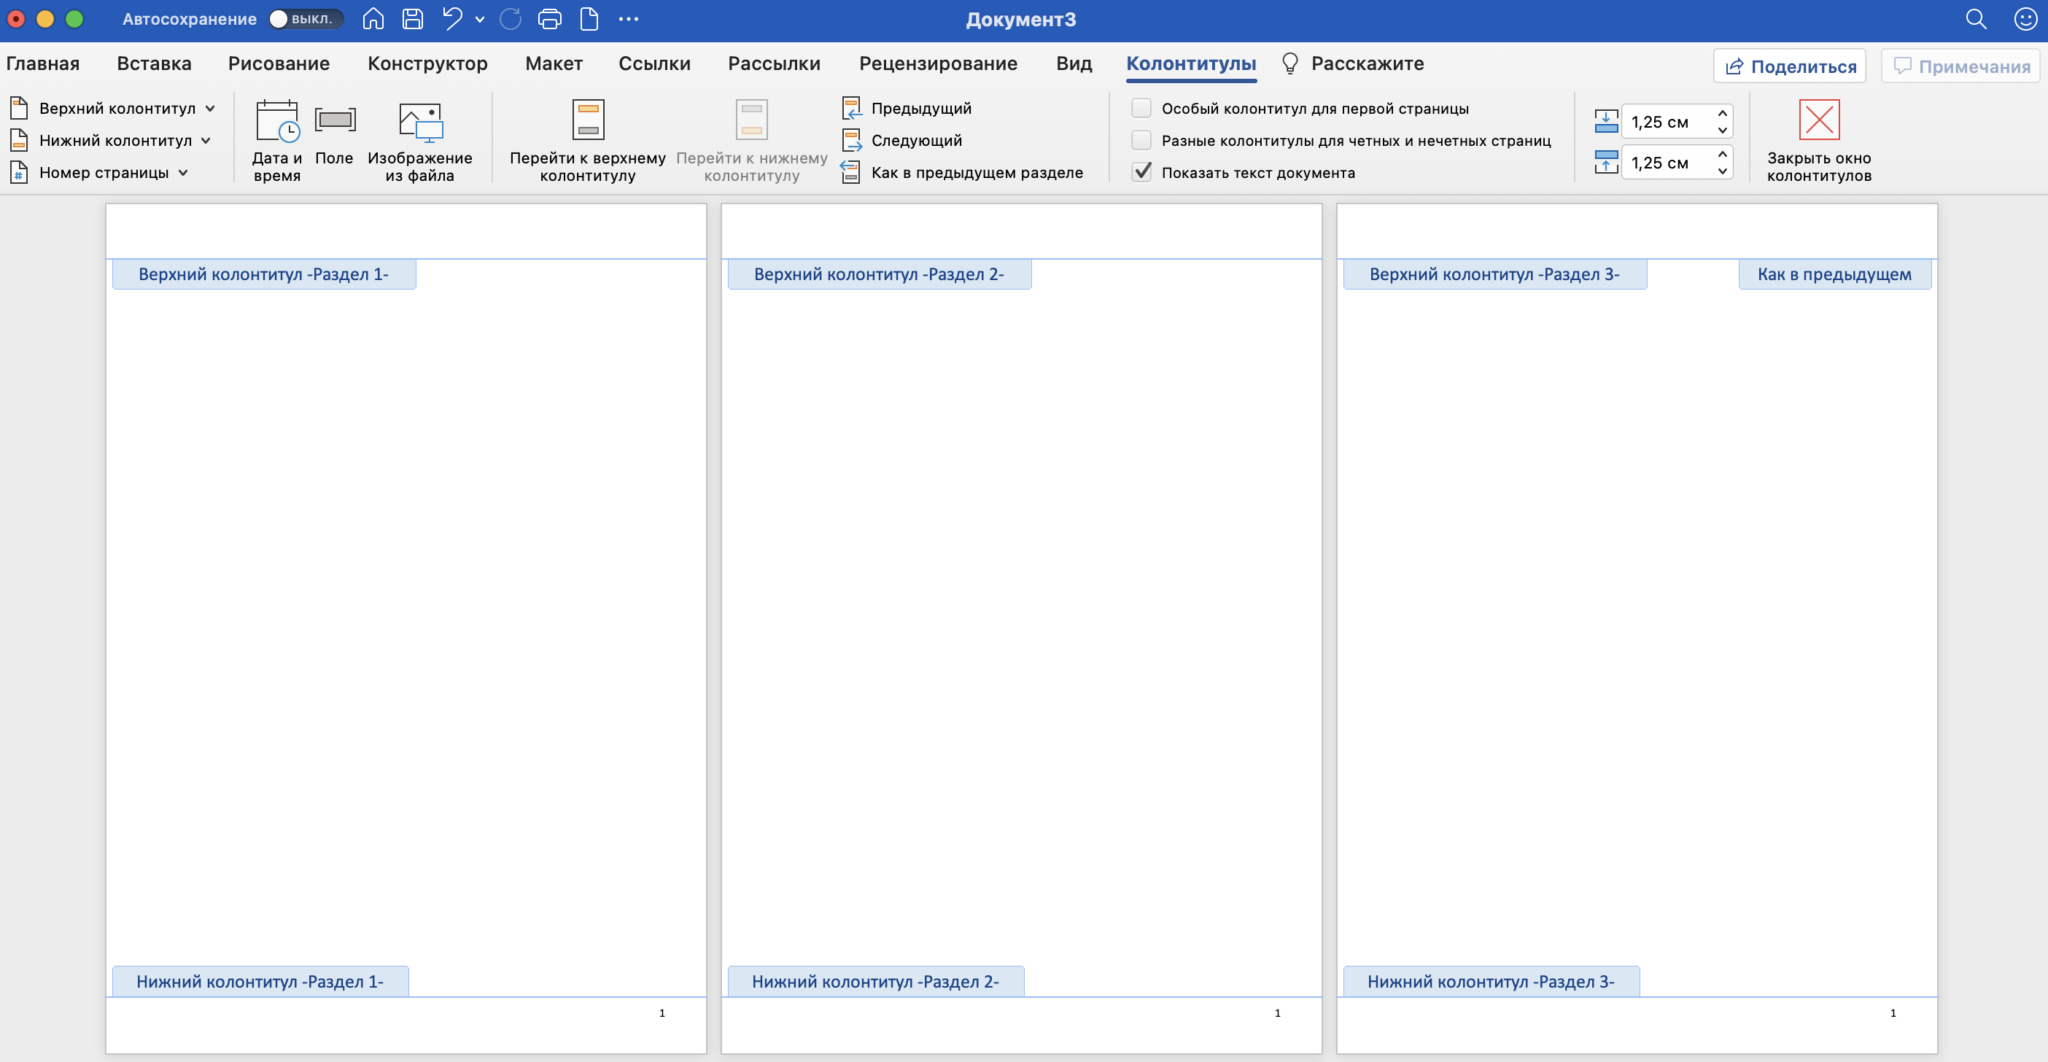Toggle the Автосохранение switch

click(x=305, y=19)
